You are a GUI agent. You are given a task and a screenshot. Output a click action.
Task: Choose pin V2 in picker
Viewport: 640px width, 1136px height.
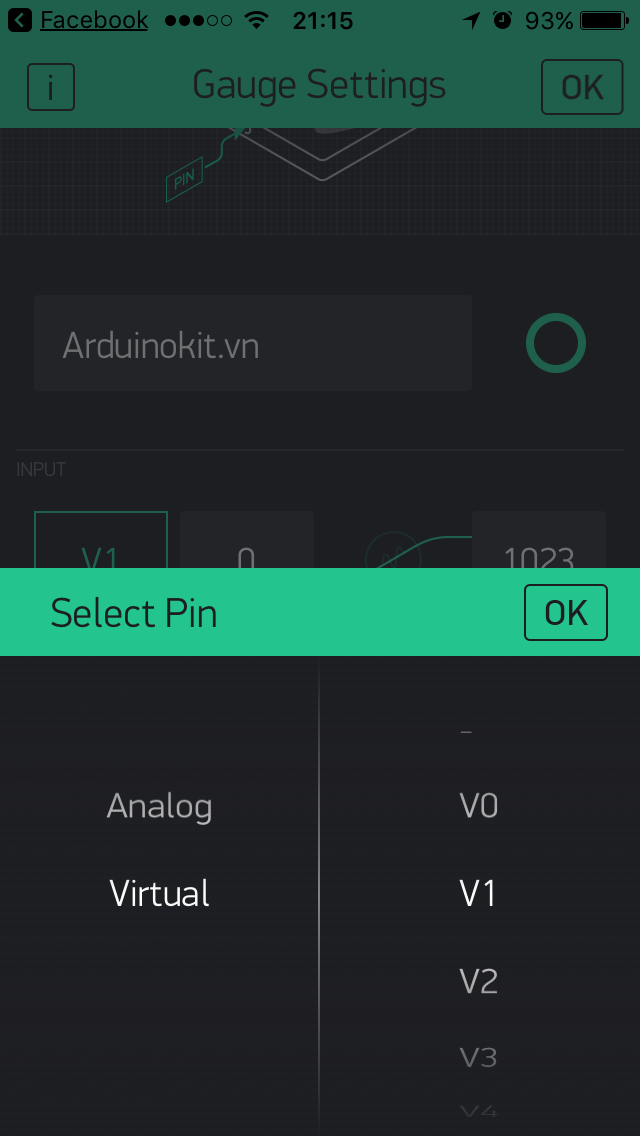click(x=478, y=981)
